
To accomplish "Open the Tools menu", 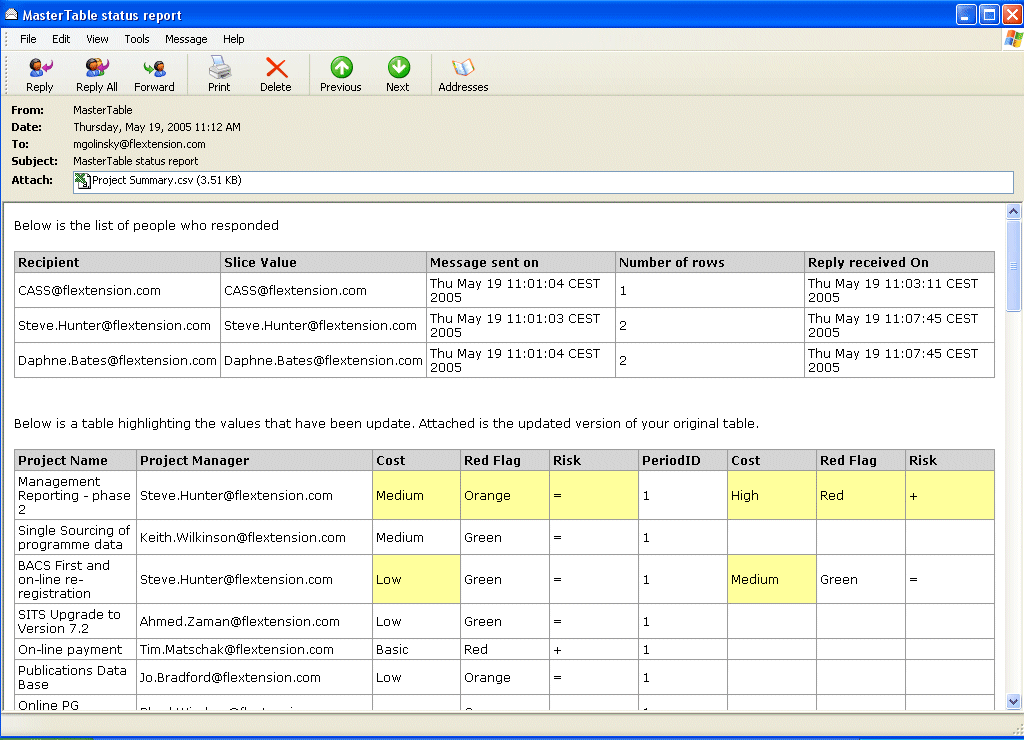I will [137, 39].
